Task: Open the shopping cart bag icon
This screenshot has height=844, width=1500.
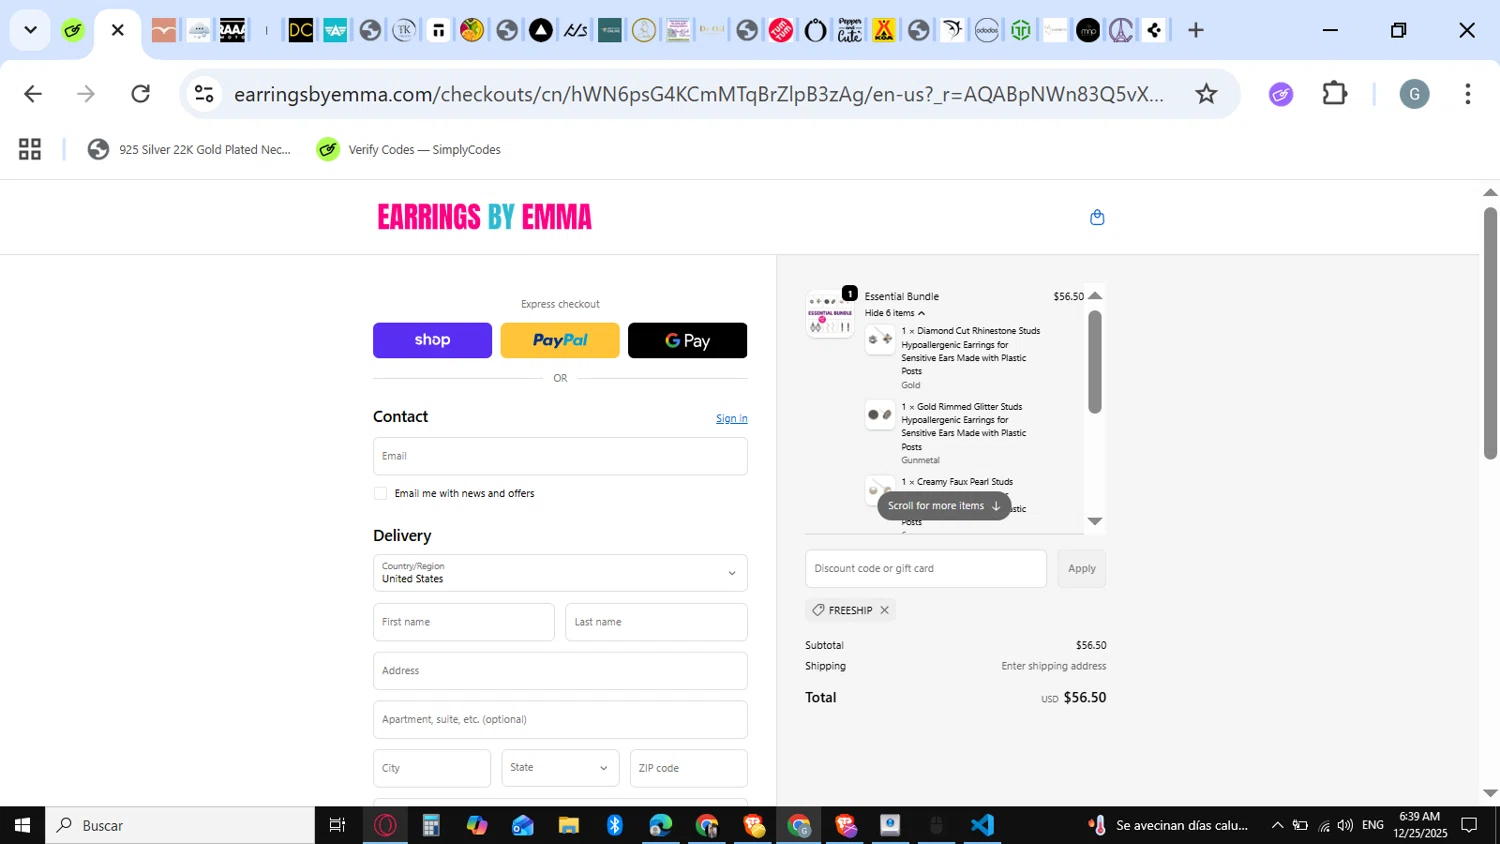Action: [1097, 217]
